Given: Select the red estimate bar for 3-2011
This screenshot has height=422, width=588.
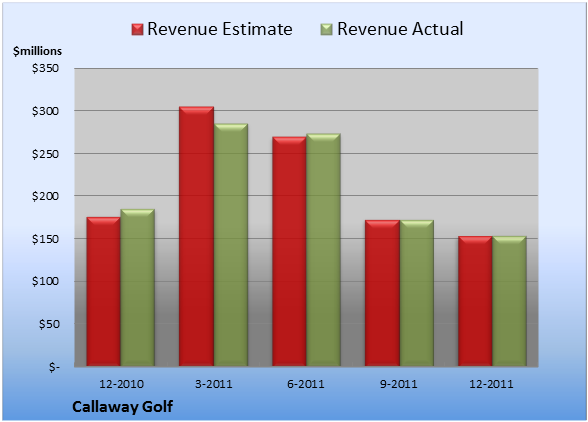Looking at the screenshot, I should [x=196, y=236].
